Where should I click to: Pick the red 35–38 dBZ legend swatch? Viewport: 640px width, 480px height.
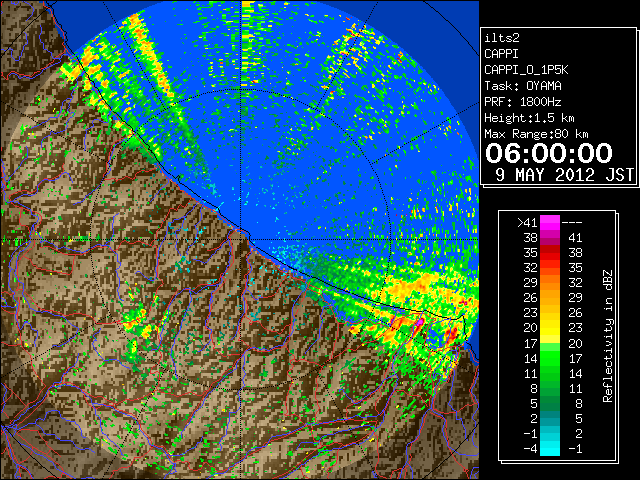550,253
